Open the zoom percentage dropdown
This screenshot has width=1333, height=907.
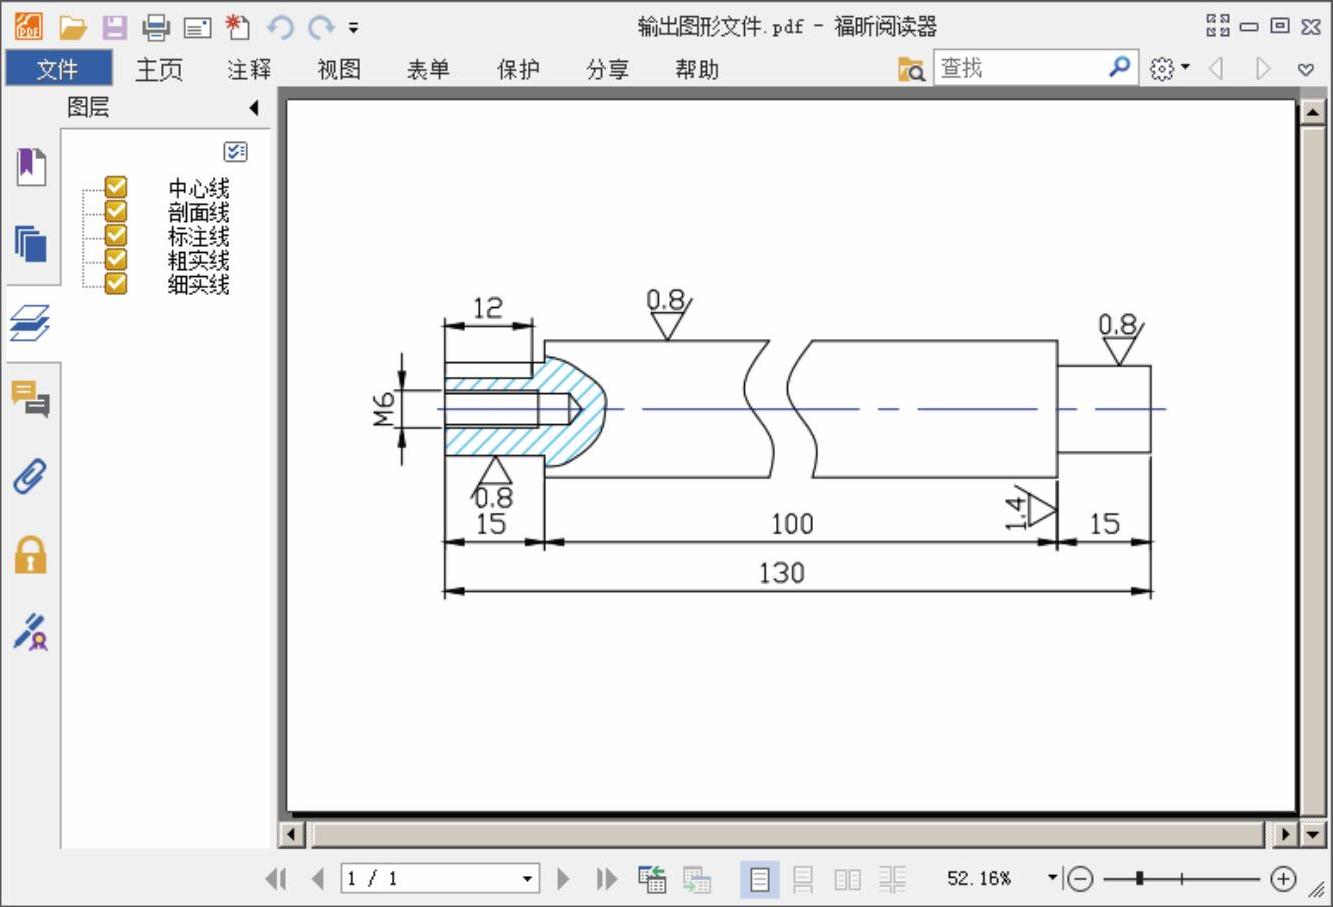click(1052, 878)
